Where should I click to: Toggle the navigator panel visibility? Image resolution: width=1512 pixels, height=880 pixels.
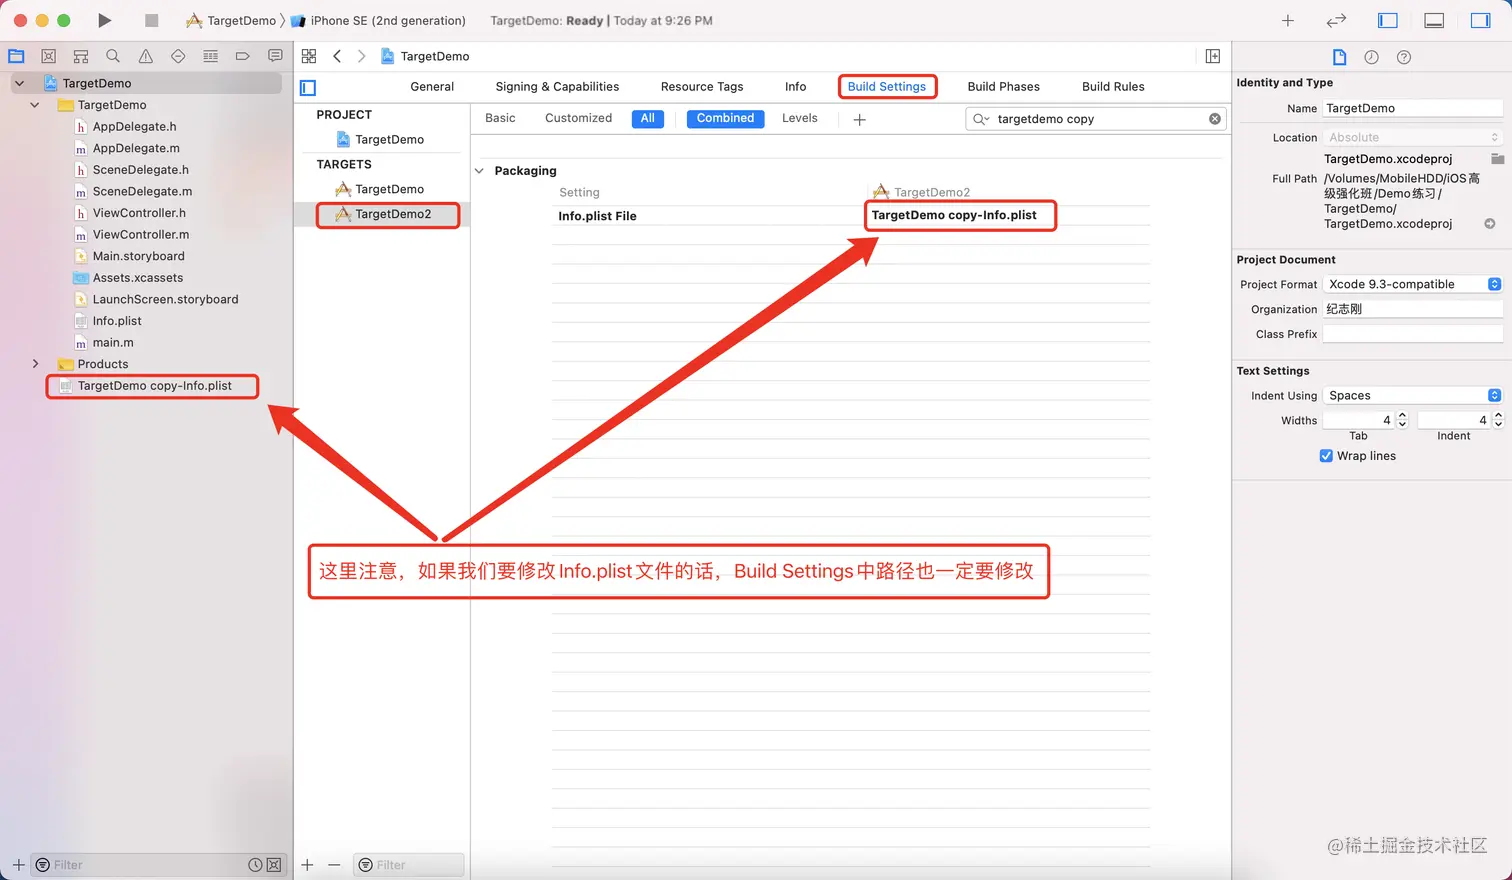pyautogui.click(x=1387, y=20)
